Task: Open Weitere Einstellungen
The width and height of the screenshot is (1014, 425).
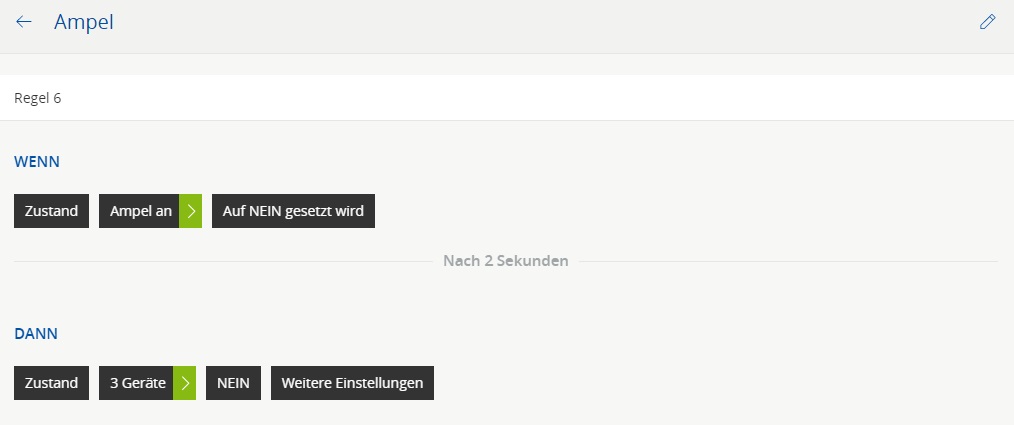Action: (352, 383)
